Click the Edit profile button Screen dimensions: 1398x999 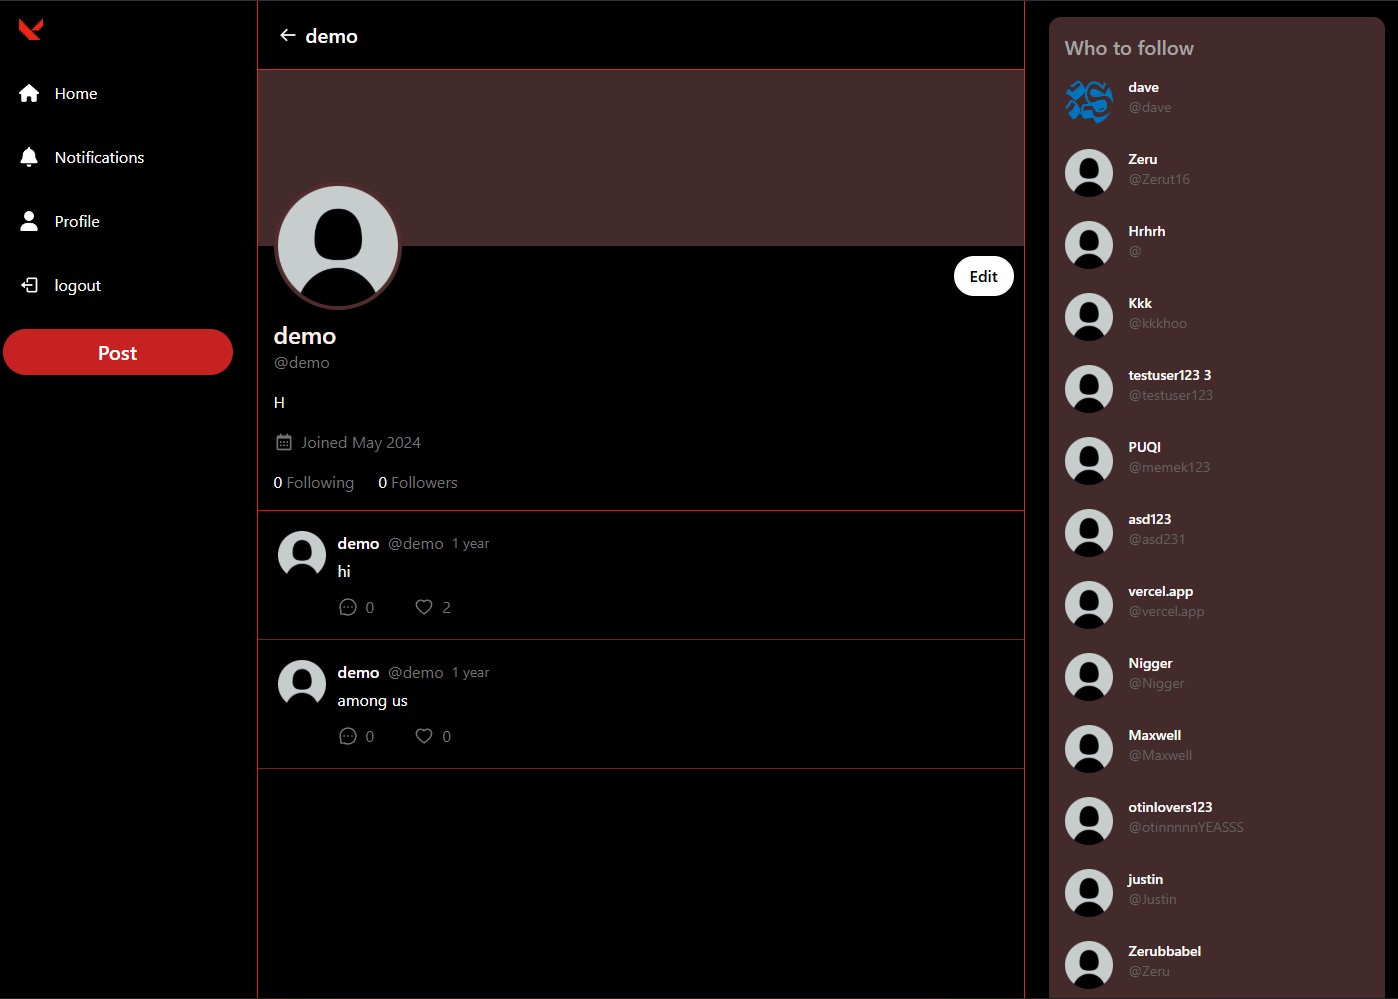pos(983,276)
